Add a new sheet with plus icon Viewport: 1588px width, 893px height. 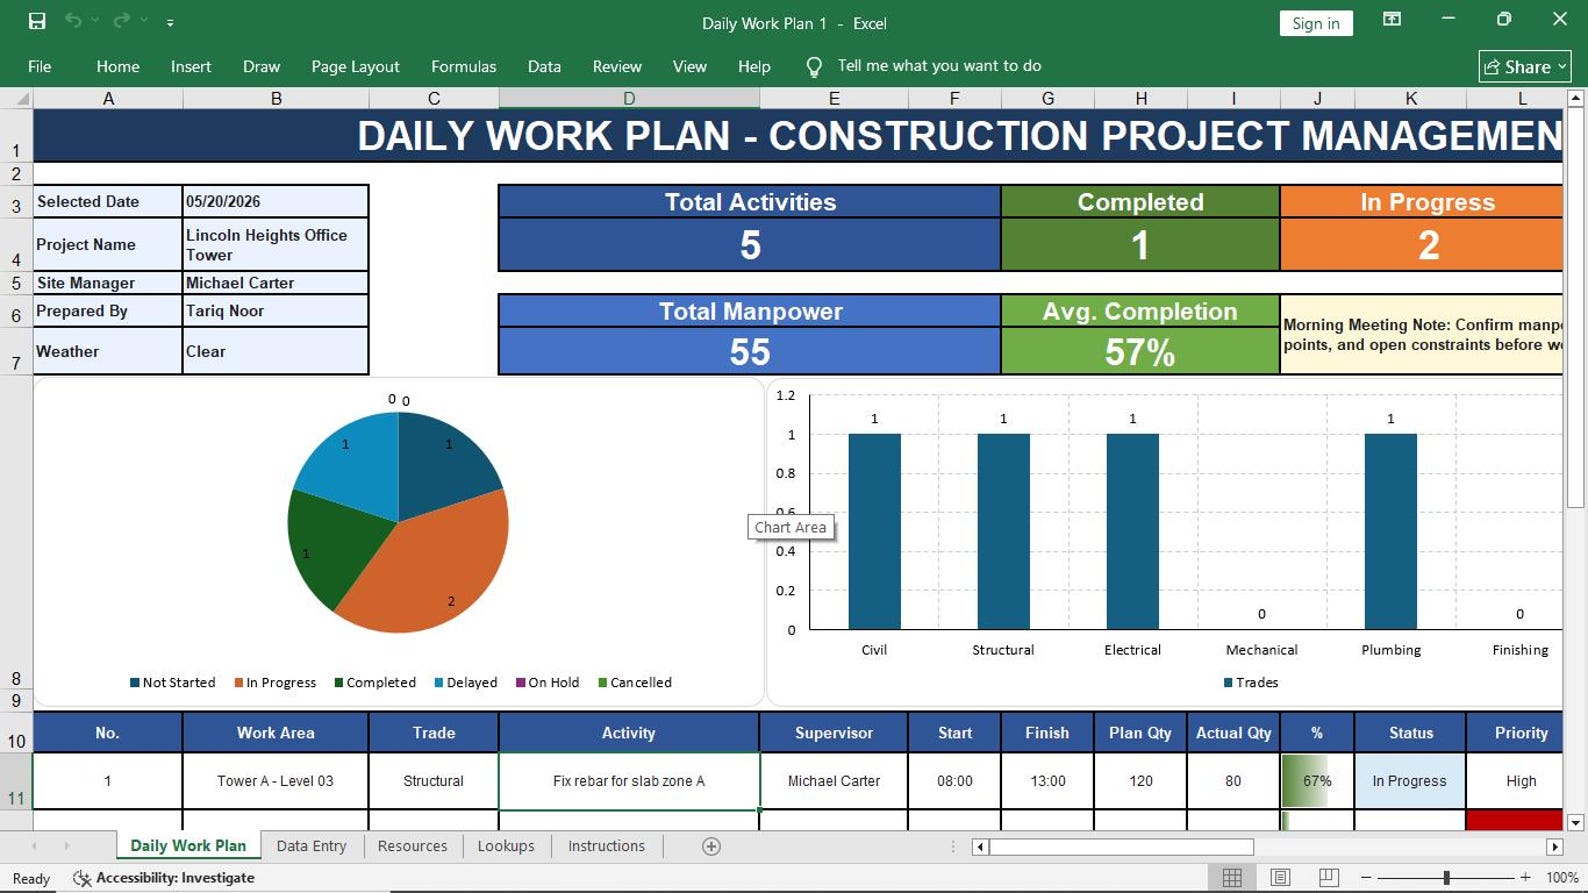(x=711, y=847)
